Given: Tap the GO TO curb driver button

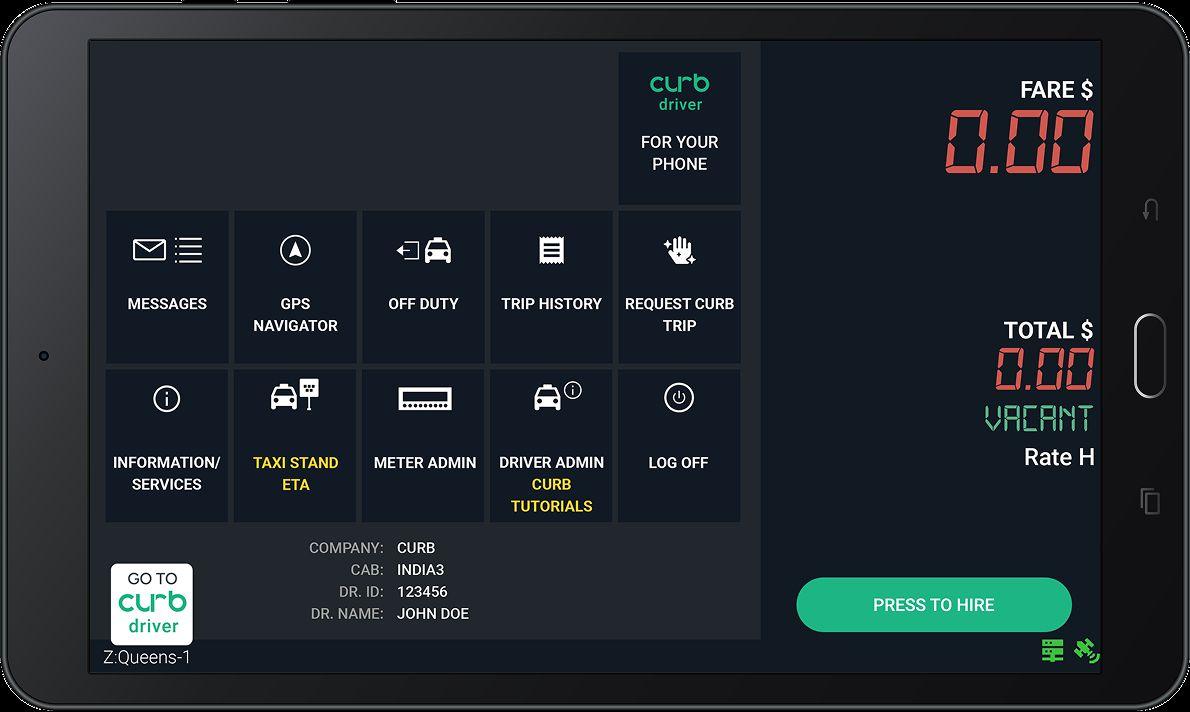Looking at the screenshot, I should (x=152, y=604).
